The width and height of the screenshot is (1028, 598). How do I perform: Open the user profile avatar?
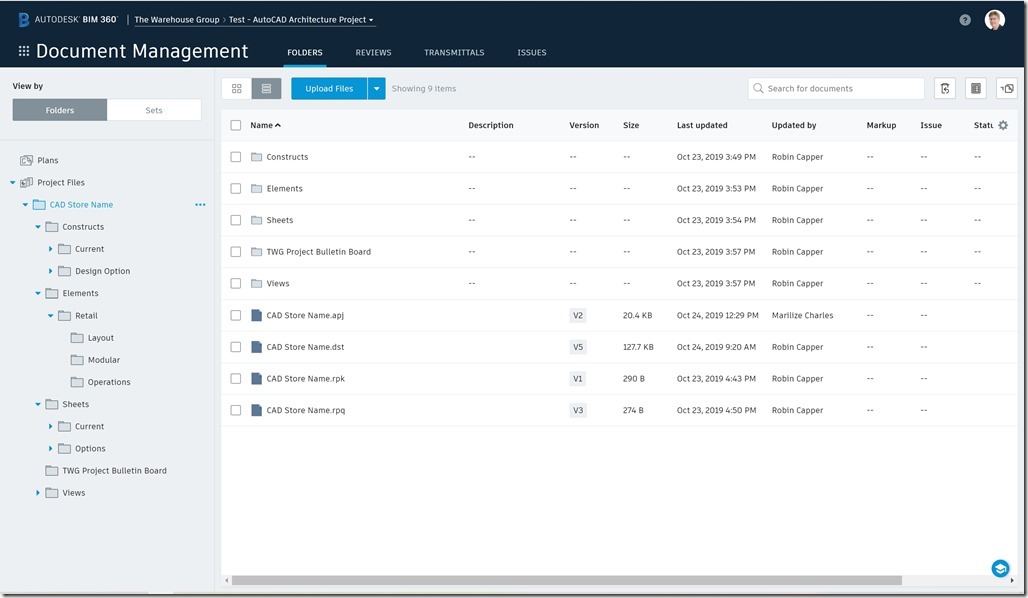994,20
